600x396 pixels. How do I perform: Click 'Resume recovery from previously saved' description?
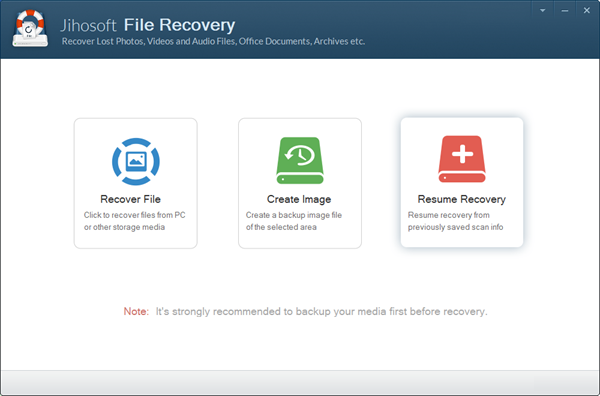455,221
